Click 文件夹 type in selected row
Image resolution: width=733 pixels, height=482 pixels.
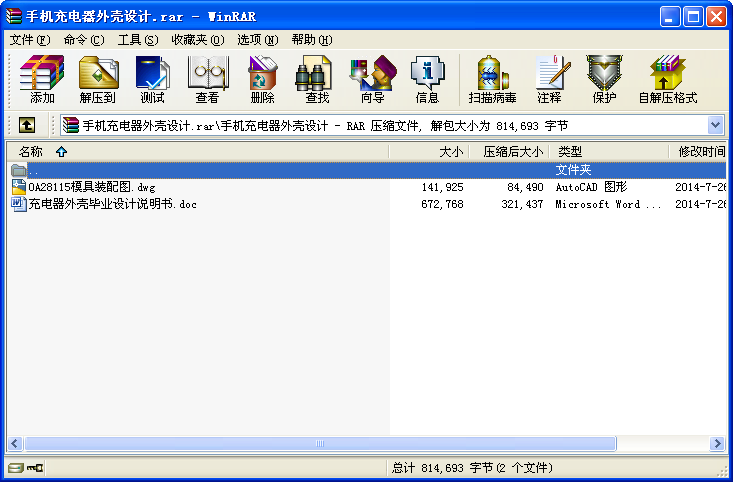click(573, 170)
